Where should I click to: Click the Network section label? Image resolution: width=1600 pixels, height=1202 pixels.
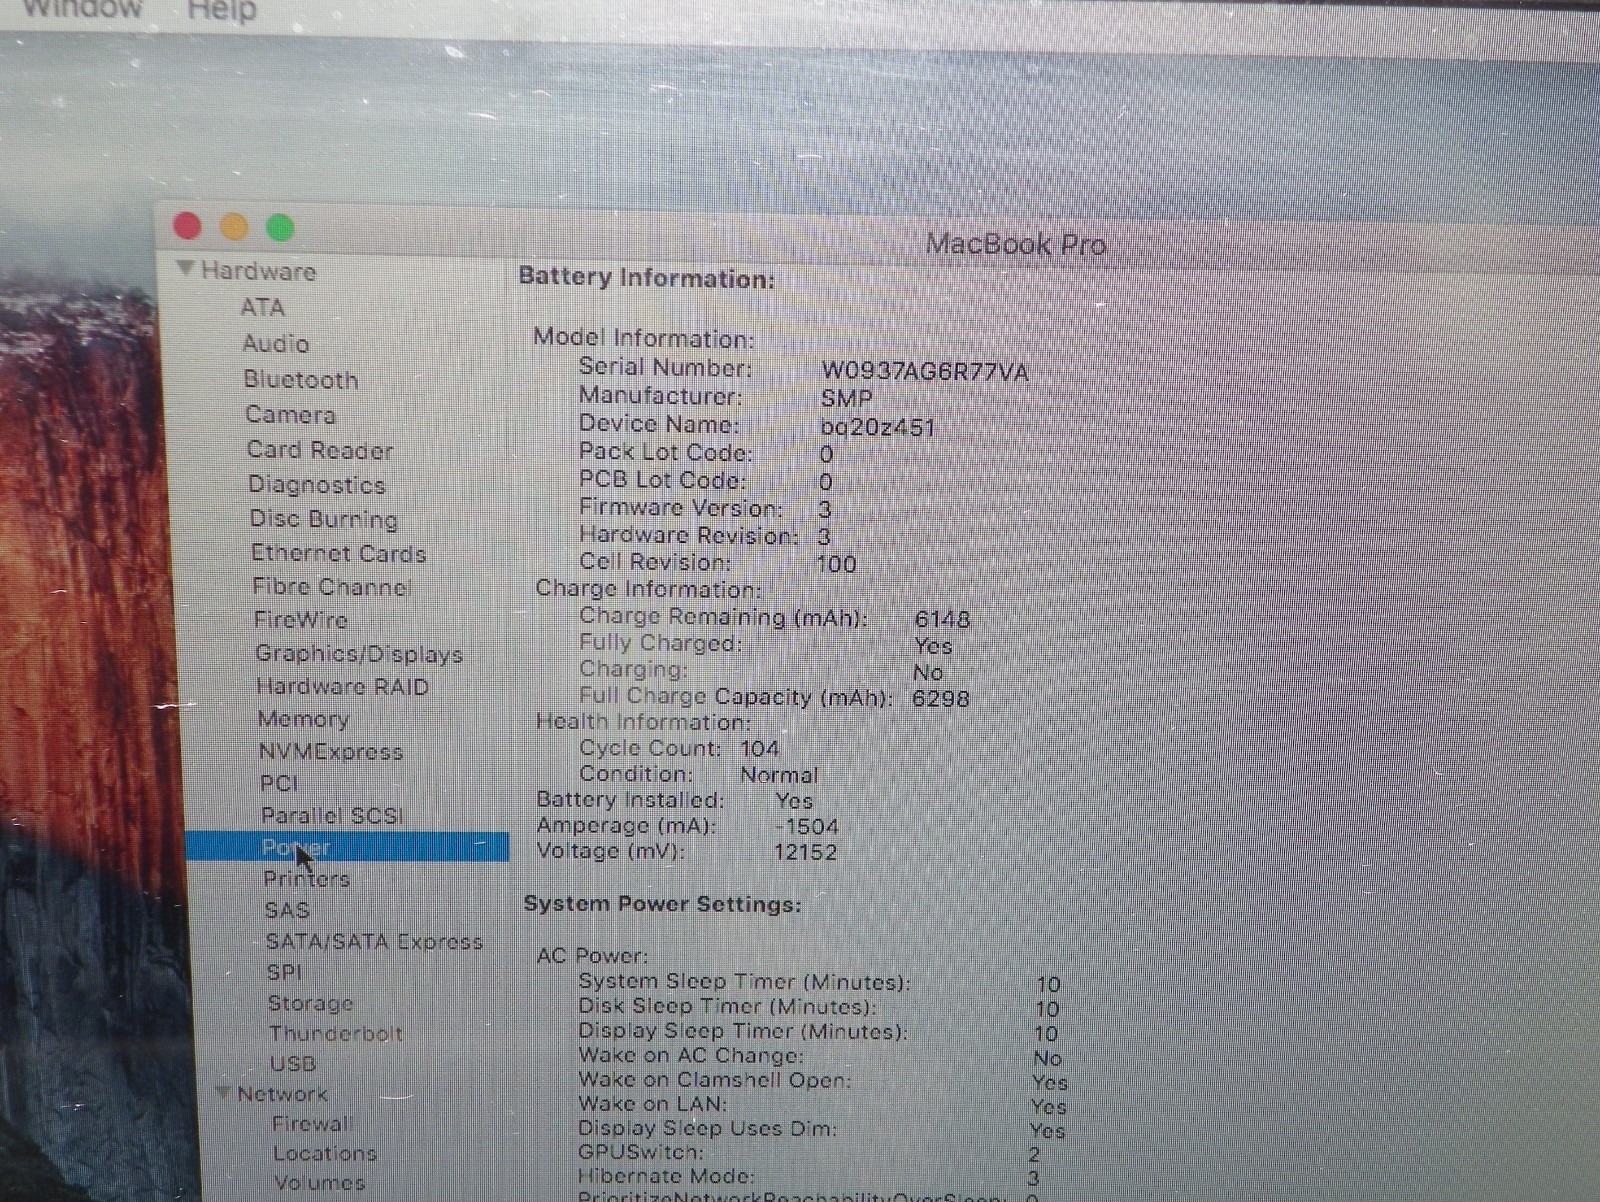pyautogui.click(x=283, y=1094)
